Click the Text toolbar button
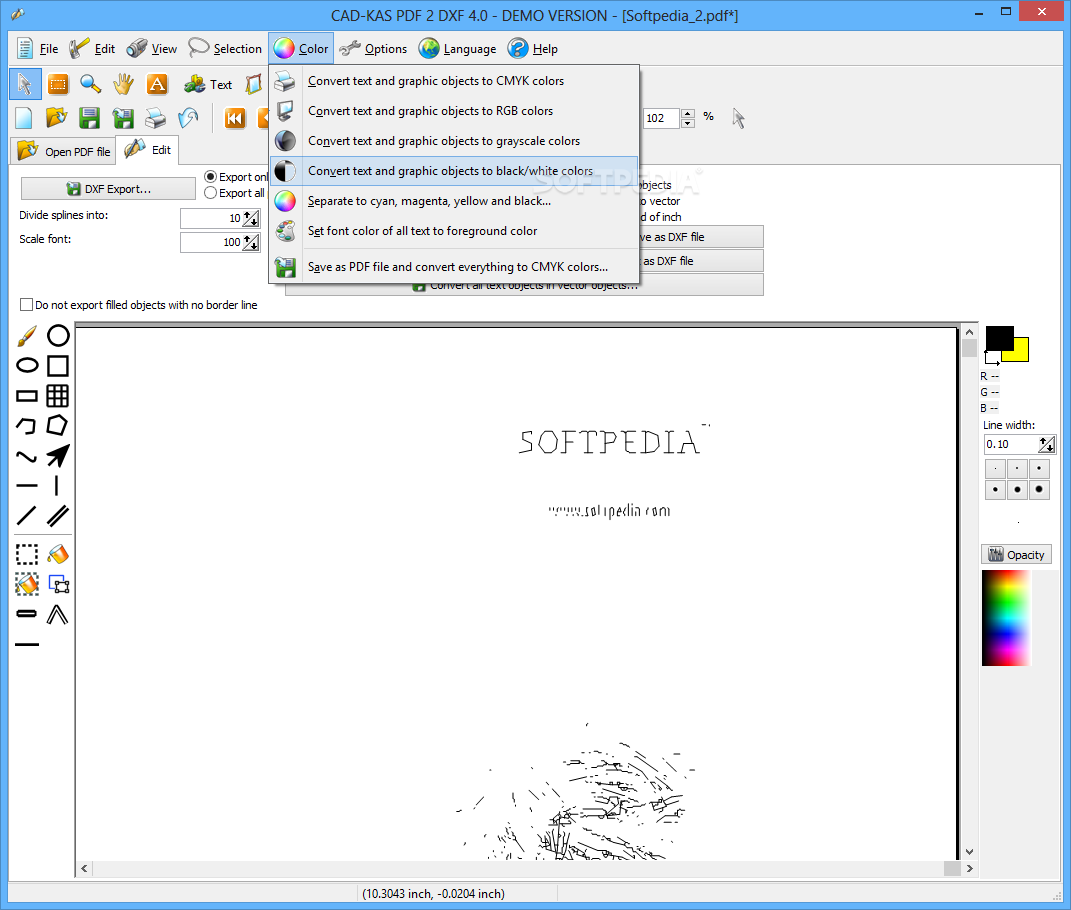Screen dimensions: 1071x910 coord(208,84)
